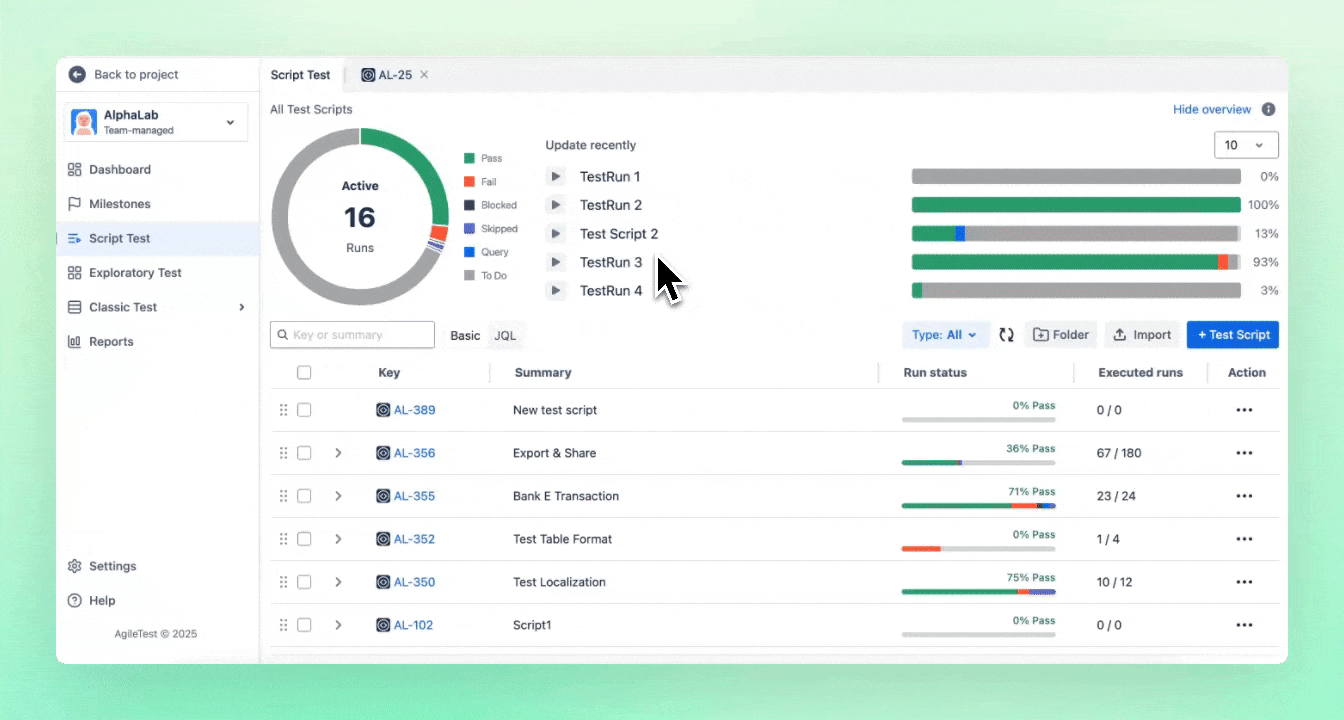Click inside the Key or summary search field
Viewport: 1344px width, 720px height.
coord(352,334)
